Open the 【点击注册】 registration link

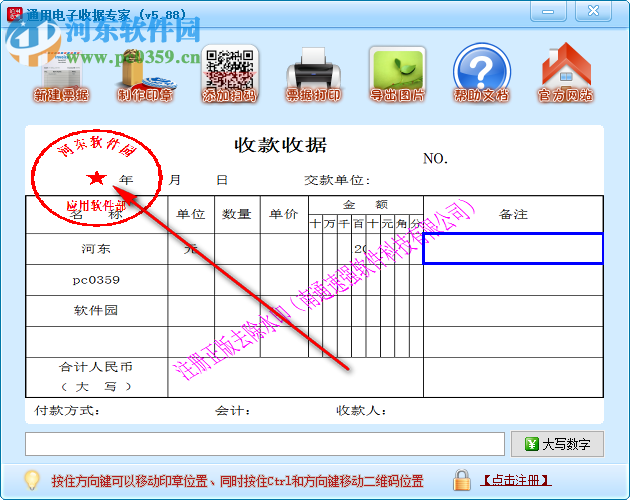pos(516,480)
